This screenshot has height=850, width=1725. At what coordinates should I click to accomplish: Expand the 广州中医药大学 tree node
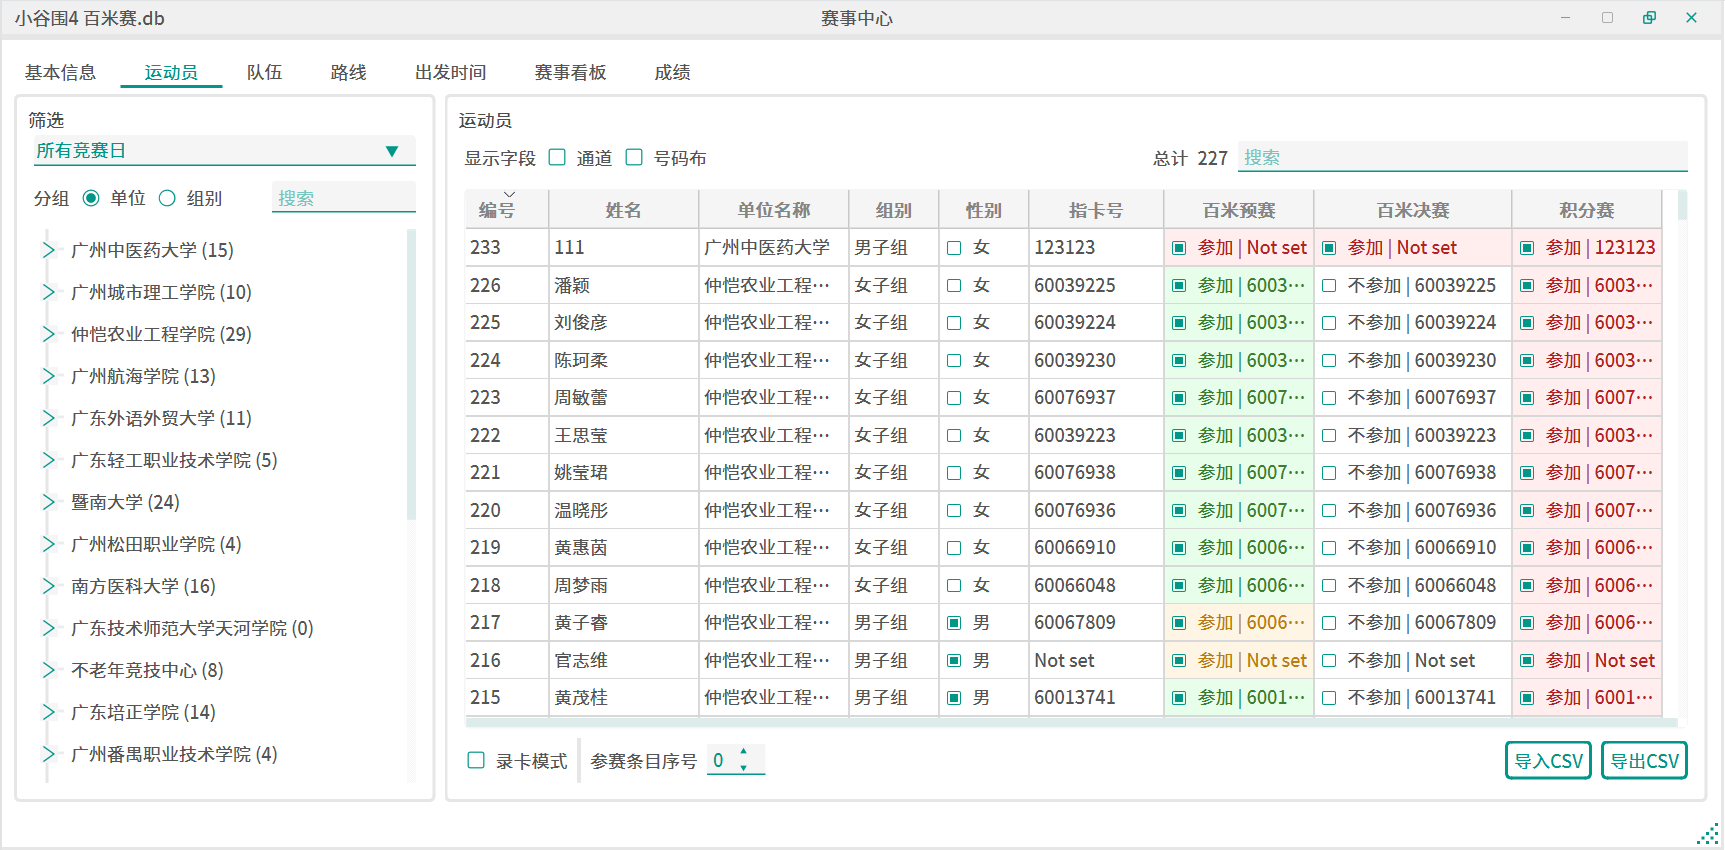(x=48, y=250)
